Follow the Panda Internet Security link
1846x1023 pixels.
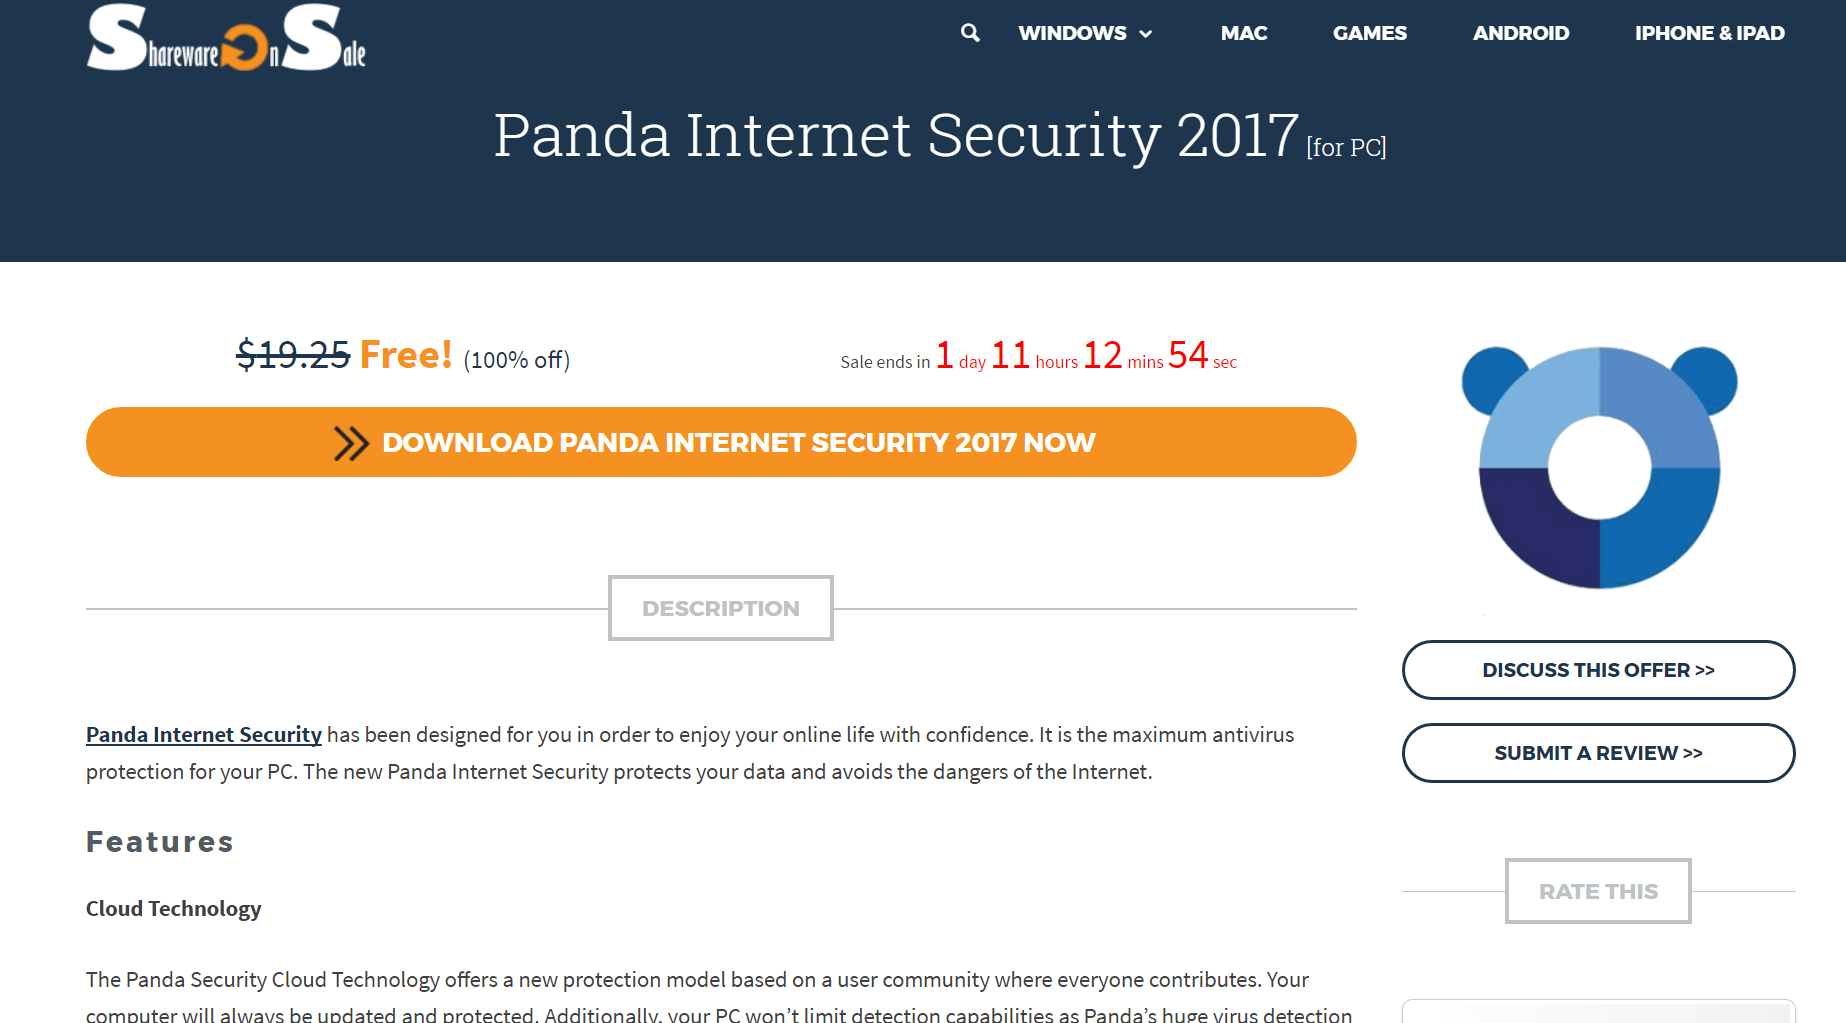[x=204, y=735]
